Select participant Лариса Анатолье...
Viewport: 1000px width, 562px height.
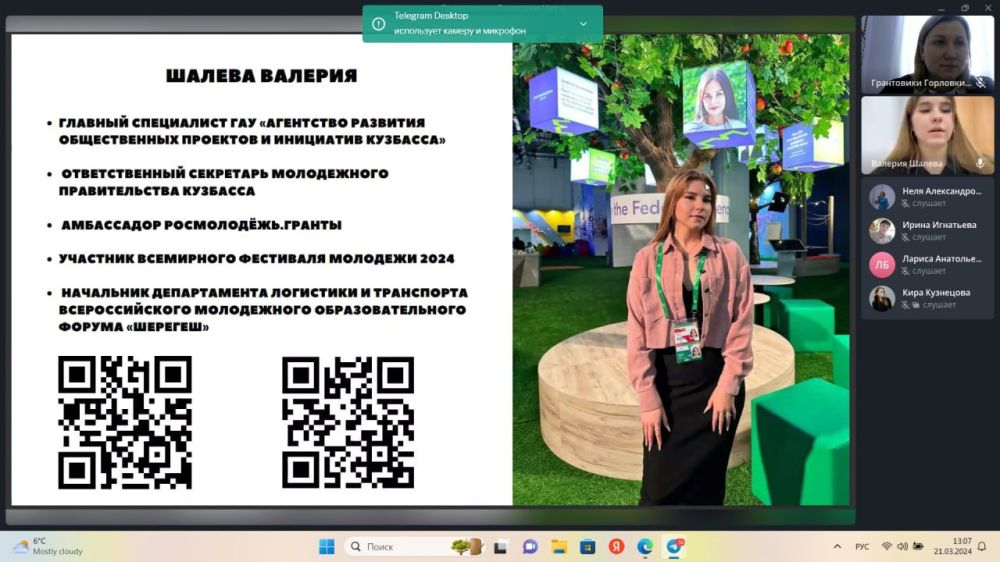pos(927,264)
